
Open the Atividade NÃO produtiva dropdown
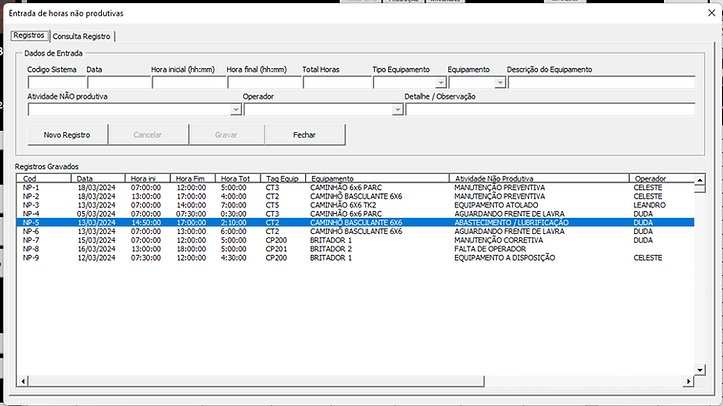pos(236,110)
